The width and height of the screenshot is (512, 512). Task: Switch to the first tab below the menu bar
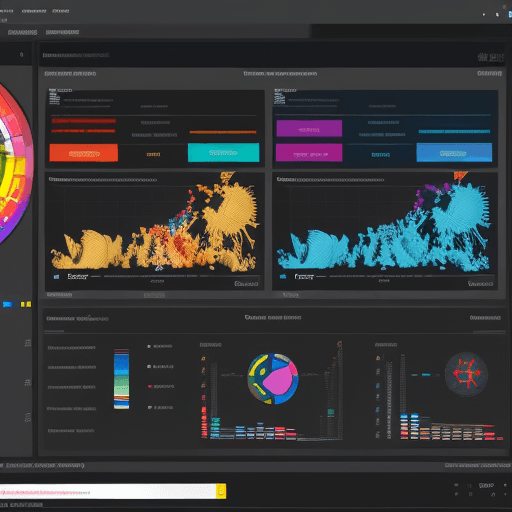(22, 32)
